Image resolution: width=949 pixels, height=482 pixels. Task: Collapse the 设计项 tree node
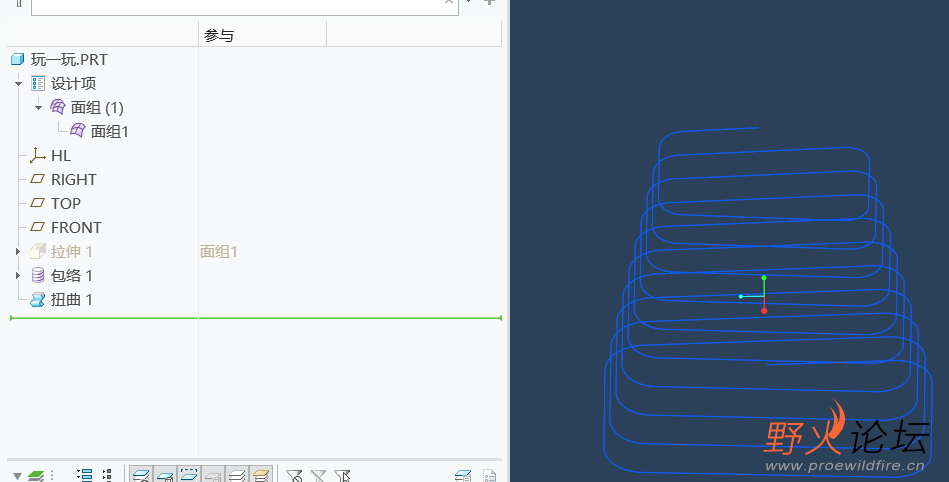coord(19,84)
